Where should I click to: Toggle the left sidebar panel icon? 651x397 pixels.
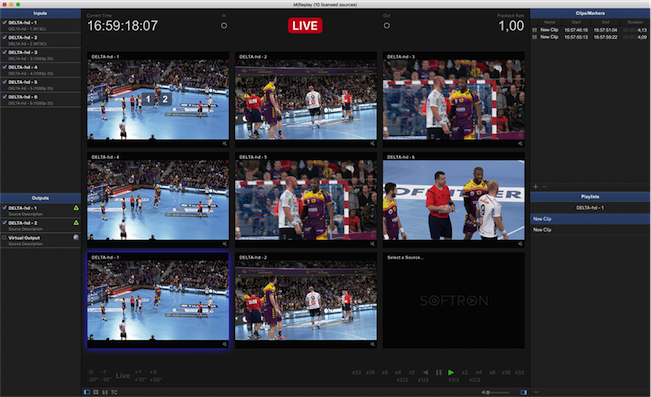coord(87,392)
